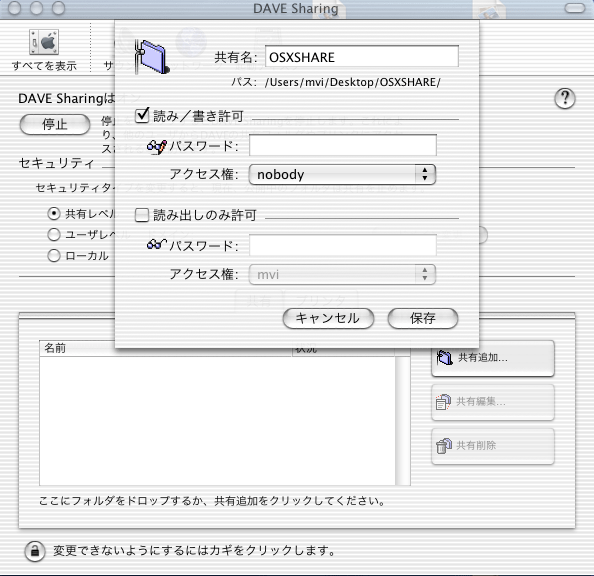Screen dimensions: 594x576
Task: Click the read/write glasses-and-pencil password icon
Action: click(x=156, y=146)
